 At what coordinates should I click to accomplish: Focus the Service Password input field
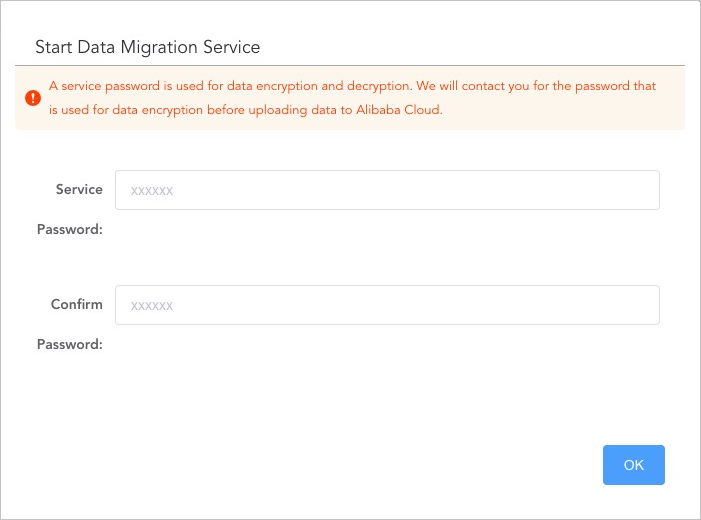point(387,190)
